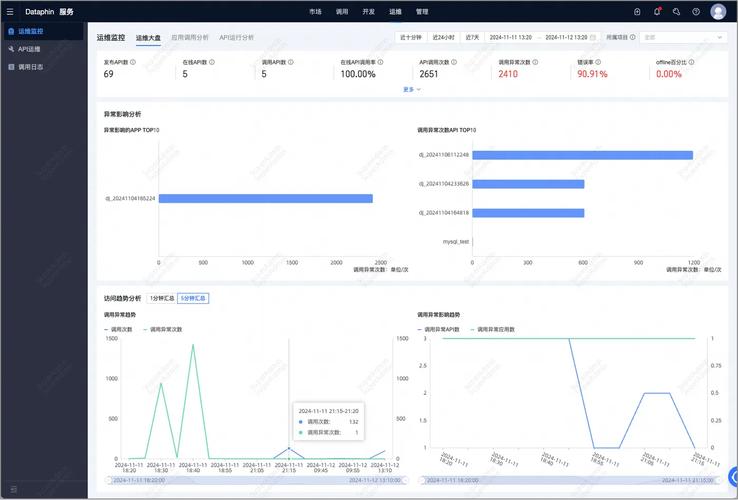Open the 所属项目 dropdown
Screen dimensions: 738x500
click(x=683, y=37)
